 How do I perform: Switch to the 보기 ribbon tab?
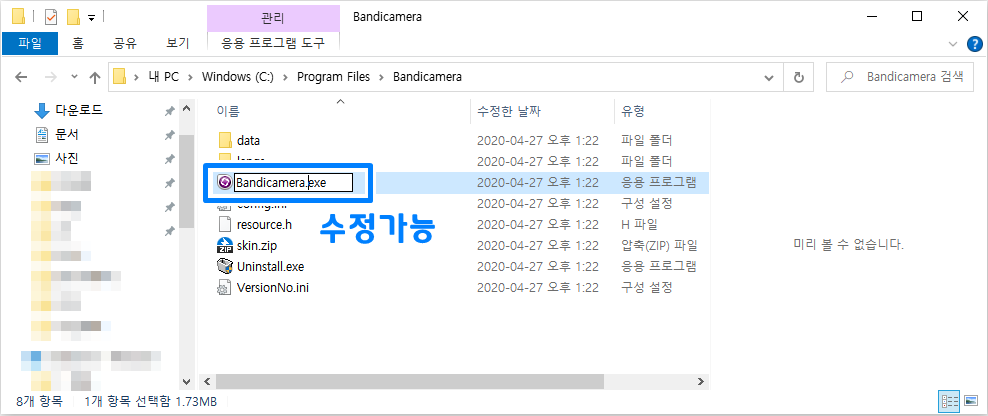pos(177,43)
